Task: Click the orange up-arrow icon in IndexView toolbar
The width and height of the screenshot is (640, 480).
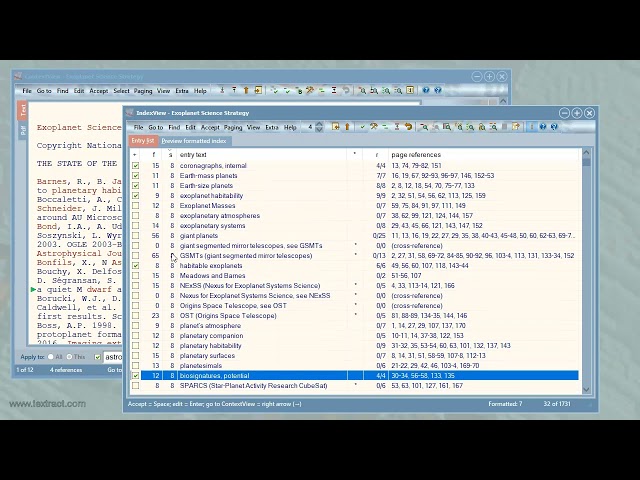Action: coord(347,127)
